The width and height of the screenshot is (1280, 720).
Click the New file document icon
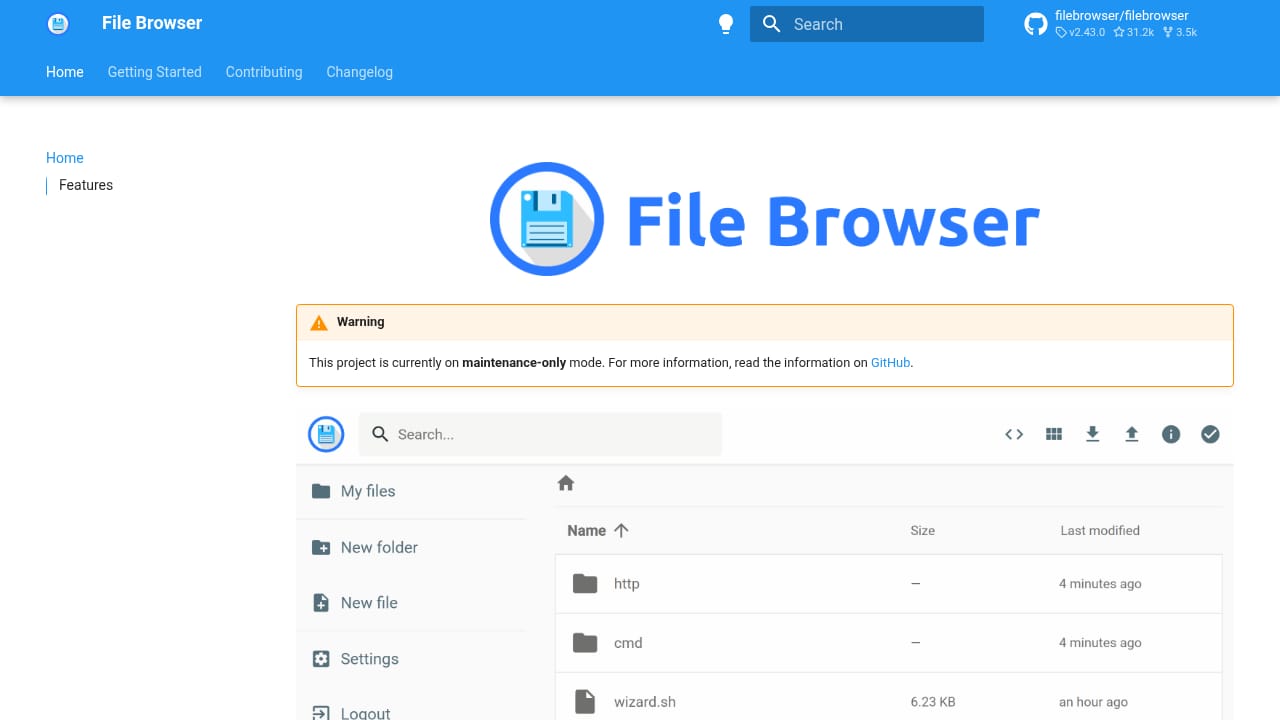tap(321, 603)
